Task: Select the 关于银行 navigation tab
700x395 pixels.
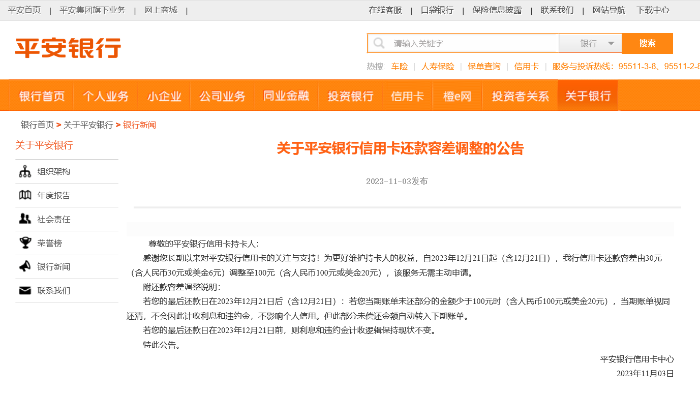Action: point(588,96)
